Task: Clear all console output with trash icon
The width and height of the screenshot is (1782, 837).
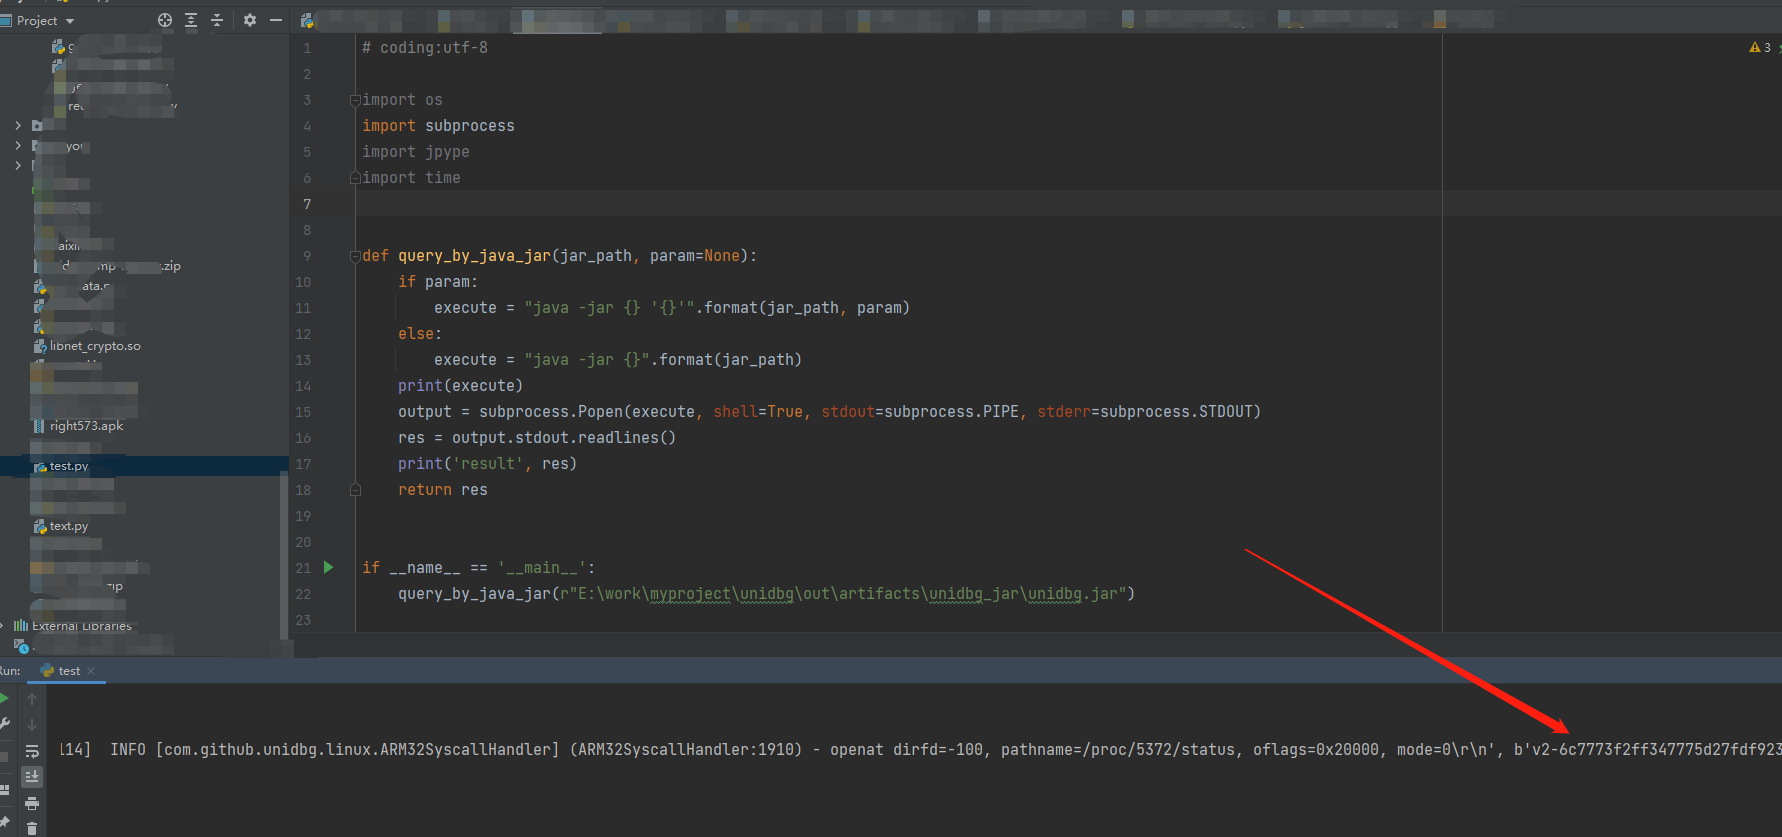Action: tap(32, 828)
